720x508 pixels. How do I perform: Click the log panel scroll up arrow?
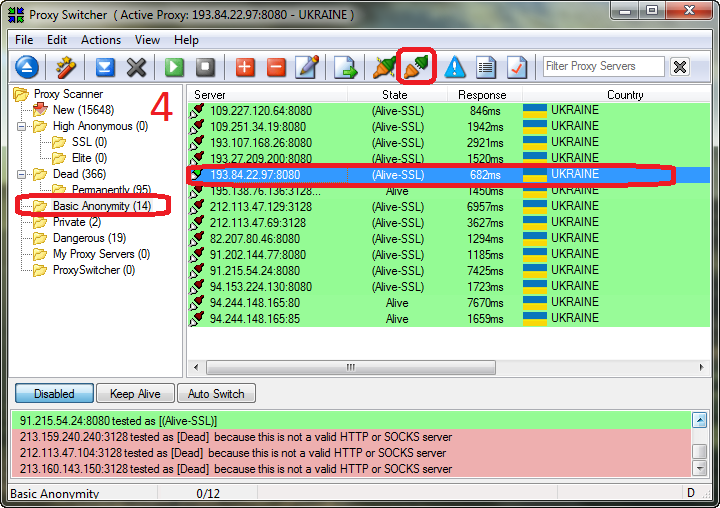699,420
